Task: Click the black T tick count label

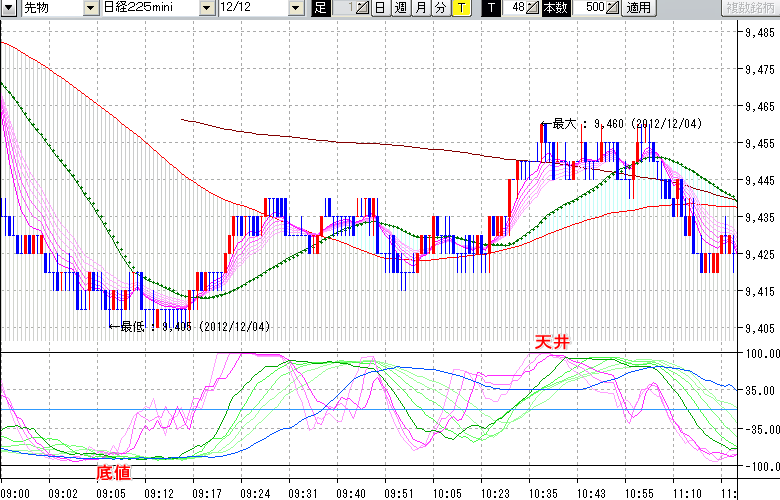Action: (x=490, y=8)
